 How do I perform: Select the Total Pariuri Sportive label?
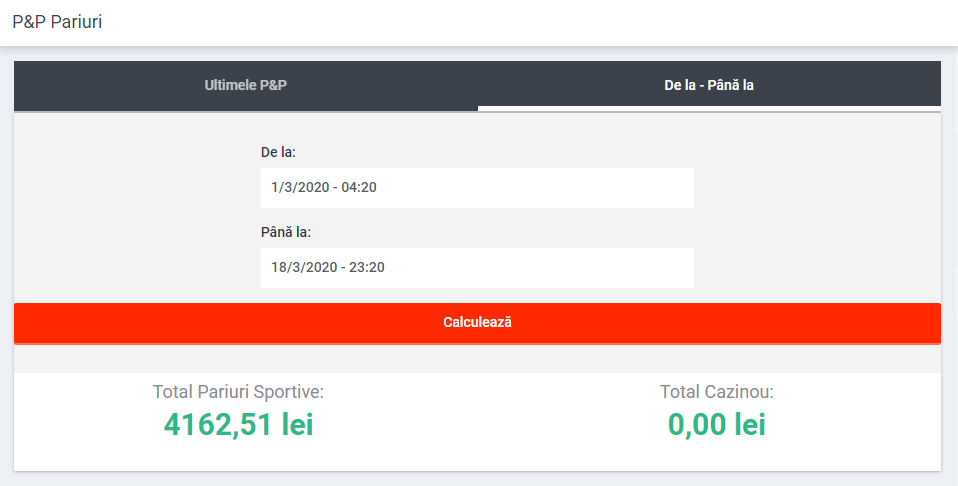pos(238,392)
